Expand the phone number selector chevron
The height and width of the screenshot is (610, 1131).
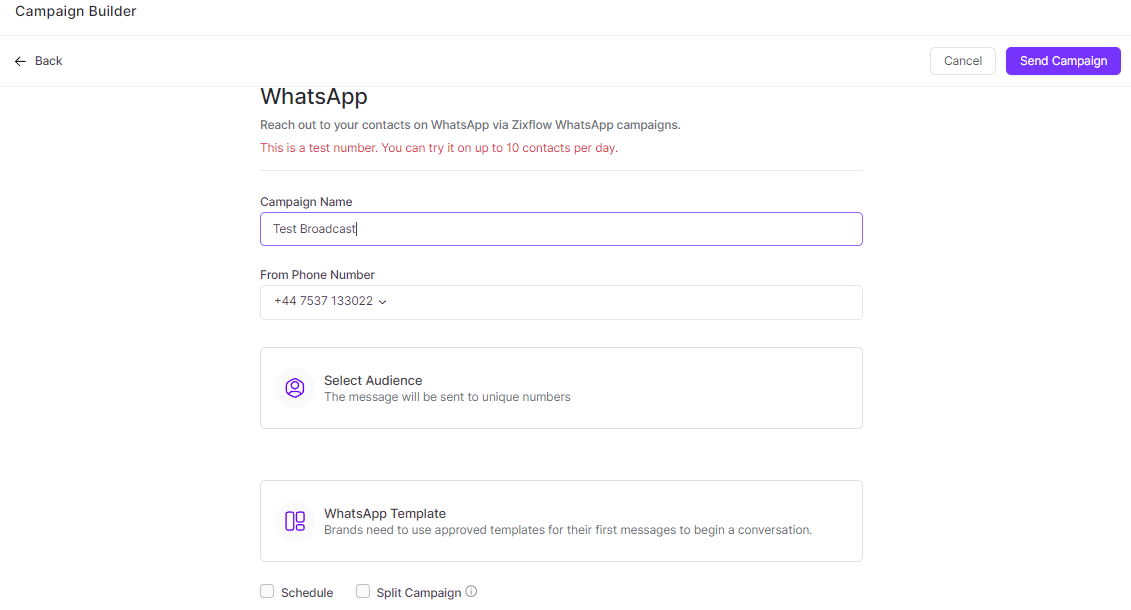tap(382, 302)
